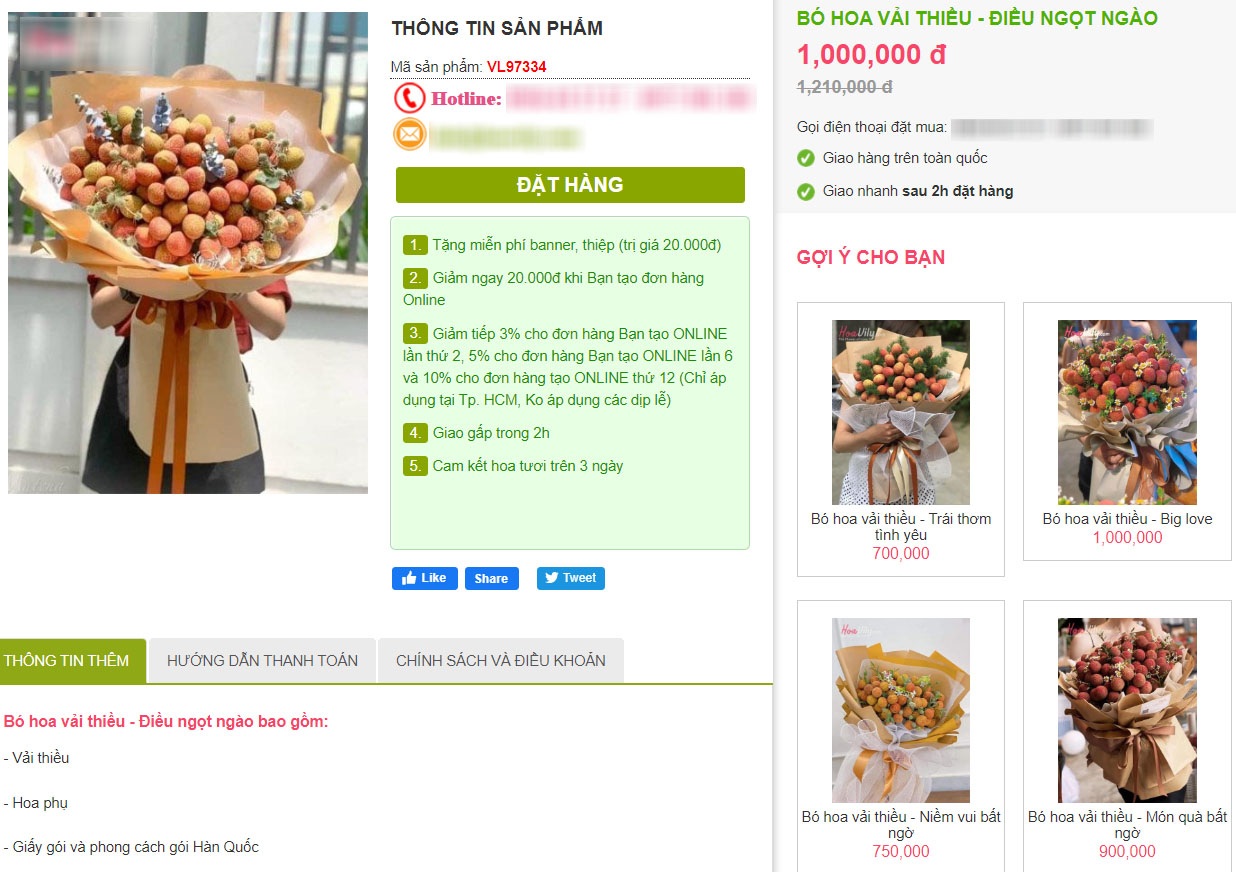Open the main lychee bouquet product image
1236x872 pixels.
point(188,253)
